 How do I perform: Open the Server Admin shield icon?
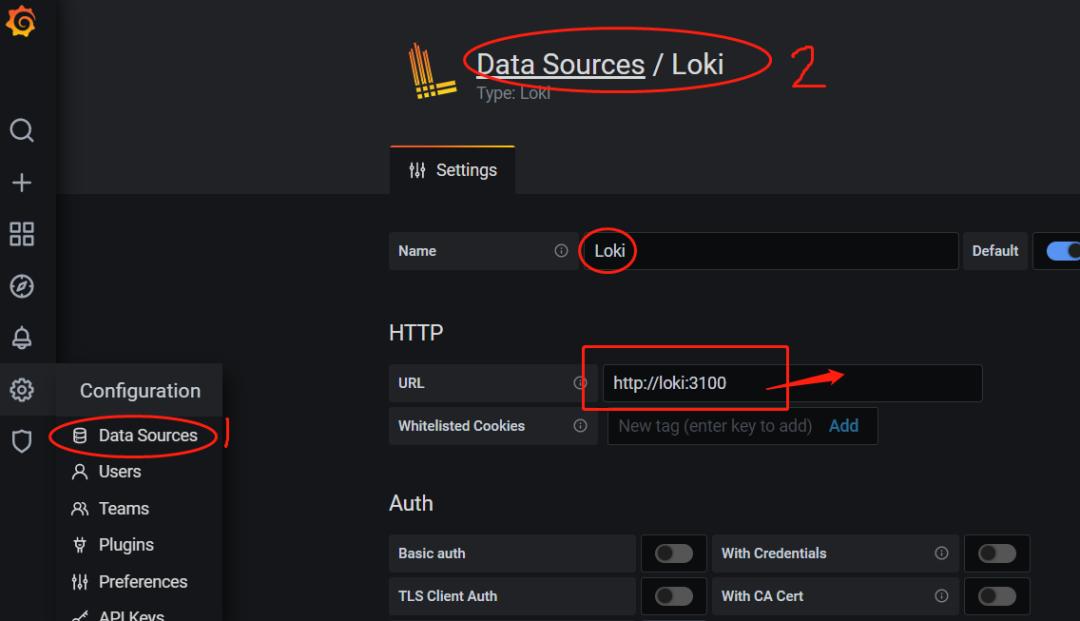pyautogui.click(x=21, y=441)
